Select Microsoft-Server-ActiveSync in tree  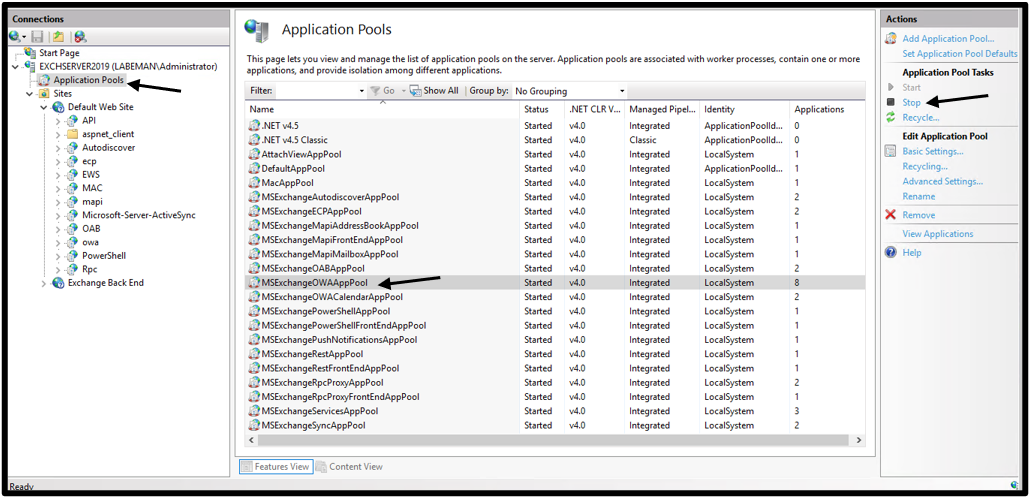click(x=139, y=215)
